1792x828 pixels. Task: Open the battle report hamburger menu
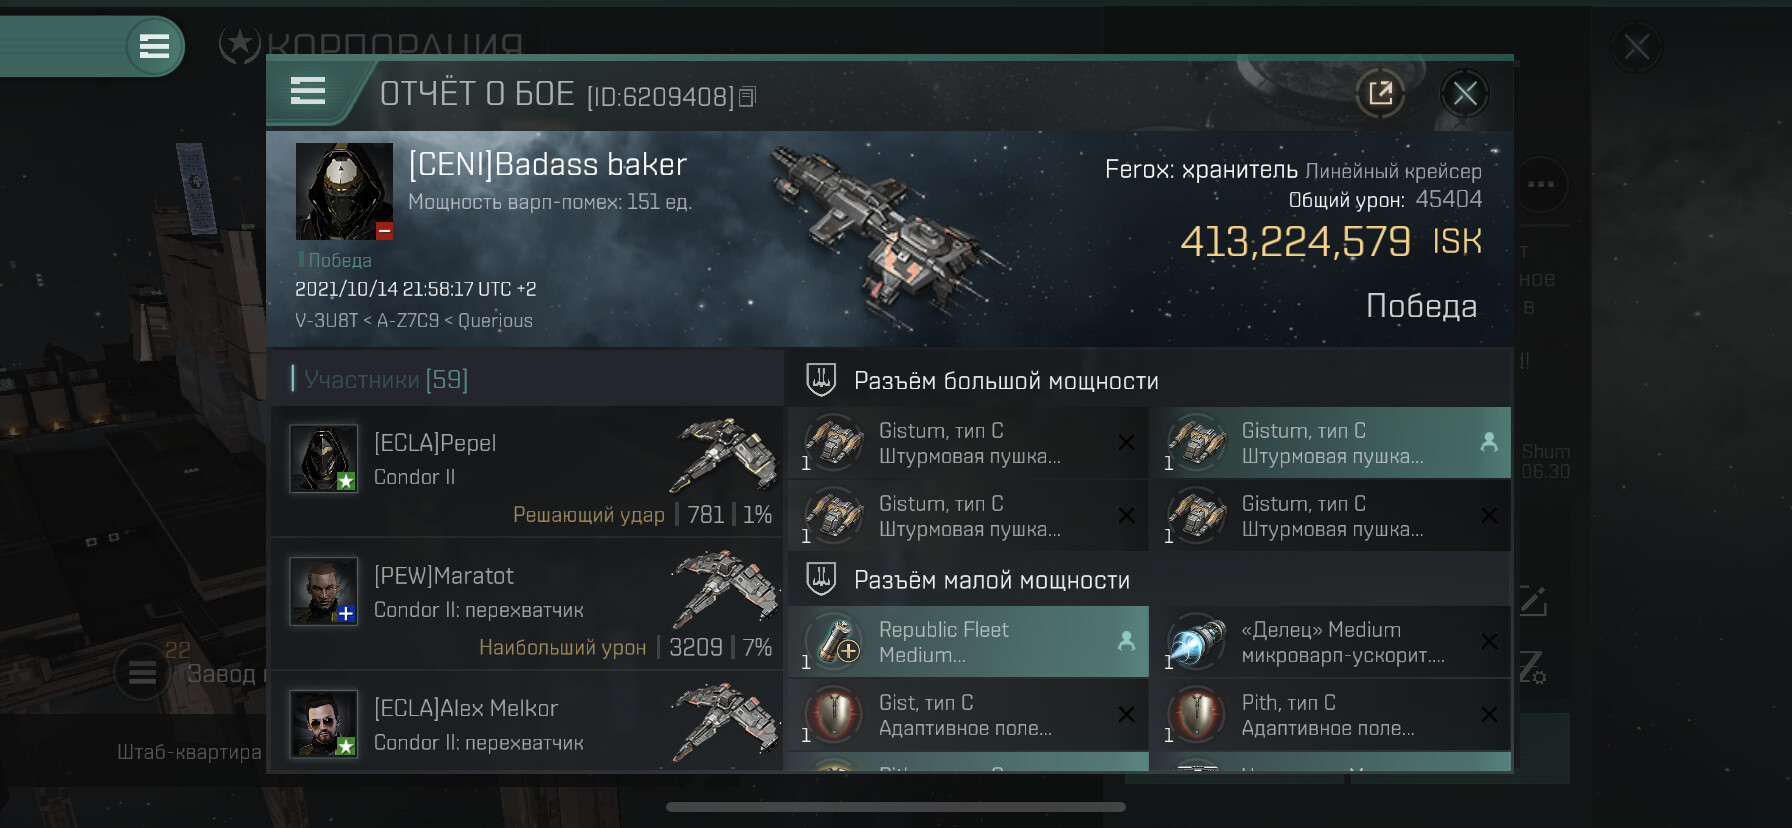[308, 92]
